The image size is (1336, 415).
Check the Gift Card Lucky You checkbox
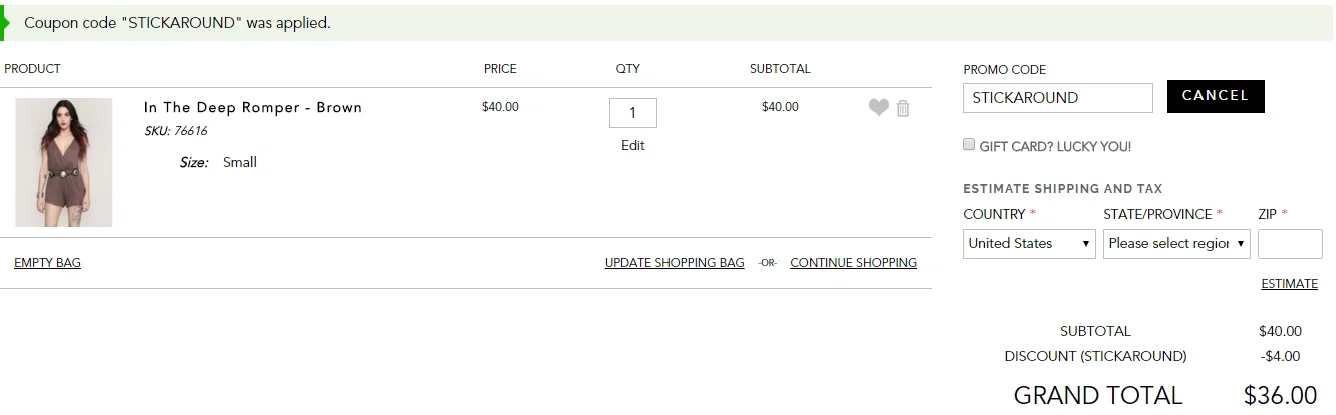(x=969, y=145)
